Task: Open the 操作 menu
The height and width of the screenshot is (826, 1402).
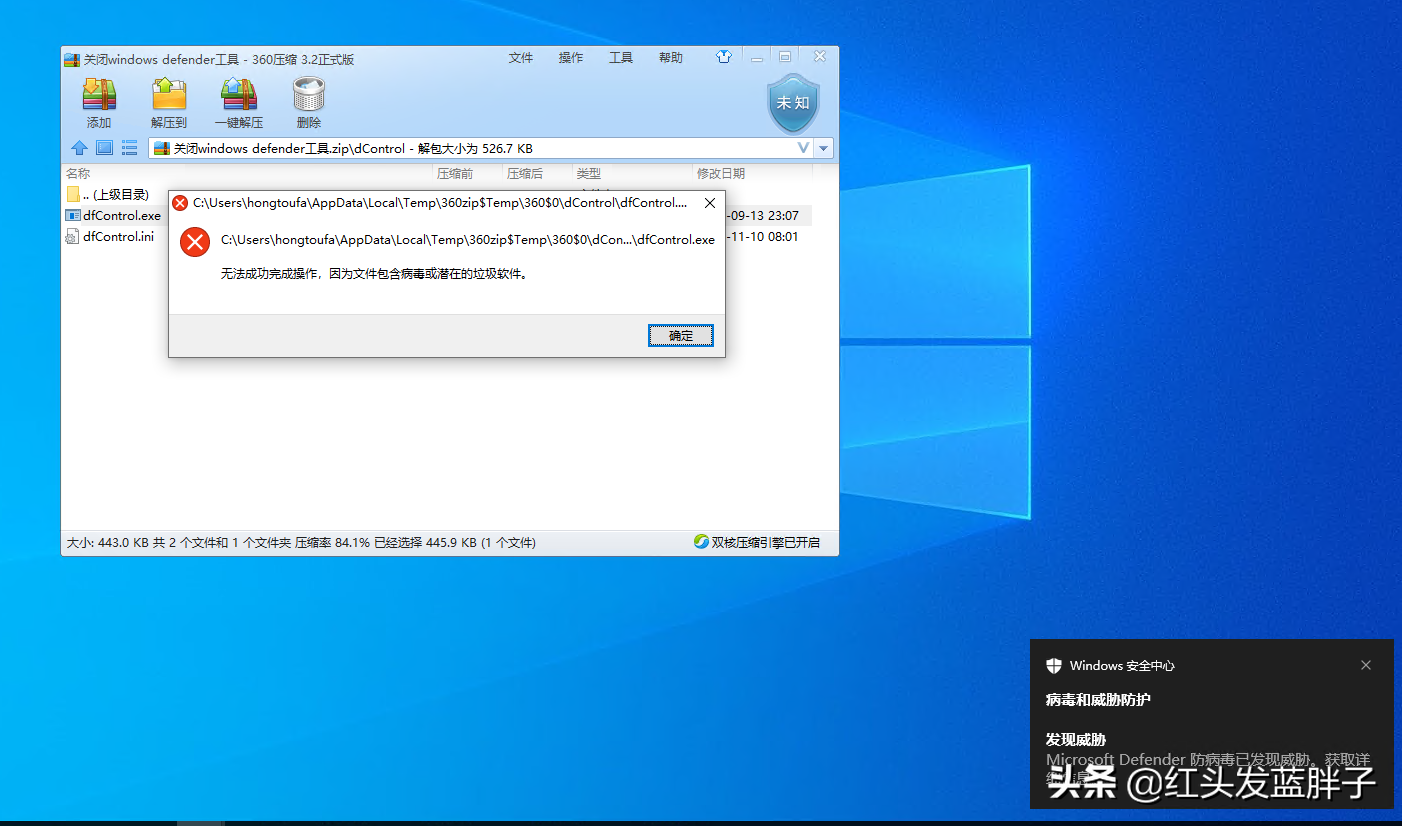Action: (x=571, y=58)
